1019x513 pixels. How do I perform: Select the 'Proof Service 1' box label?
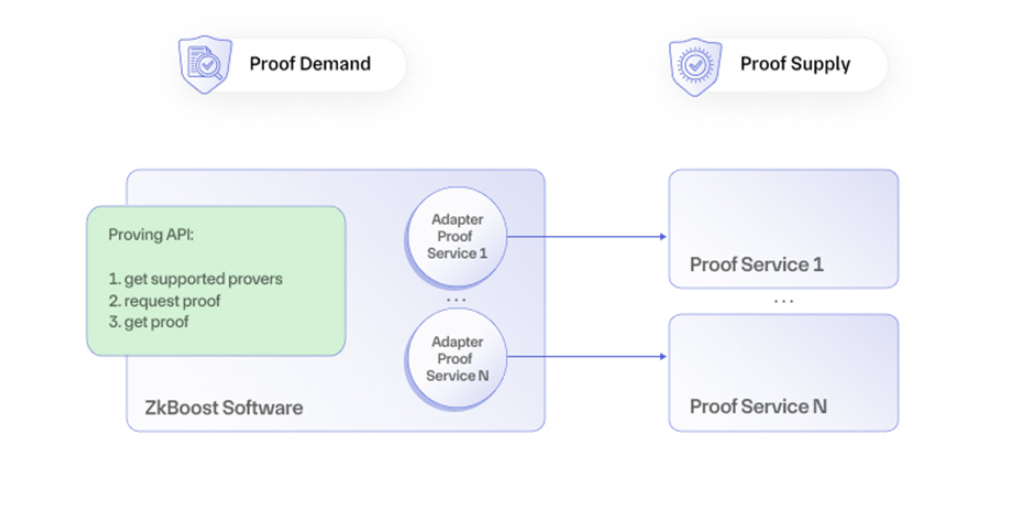pos(756,265)
